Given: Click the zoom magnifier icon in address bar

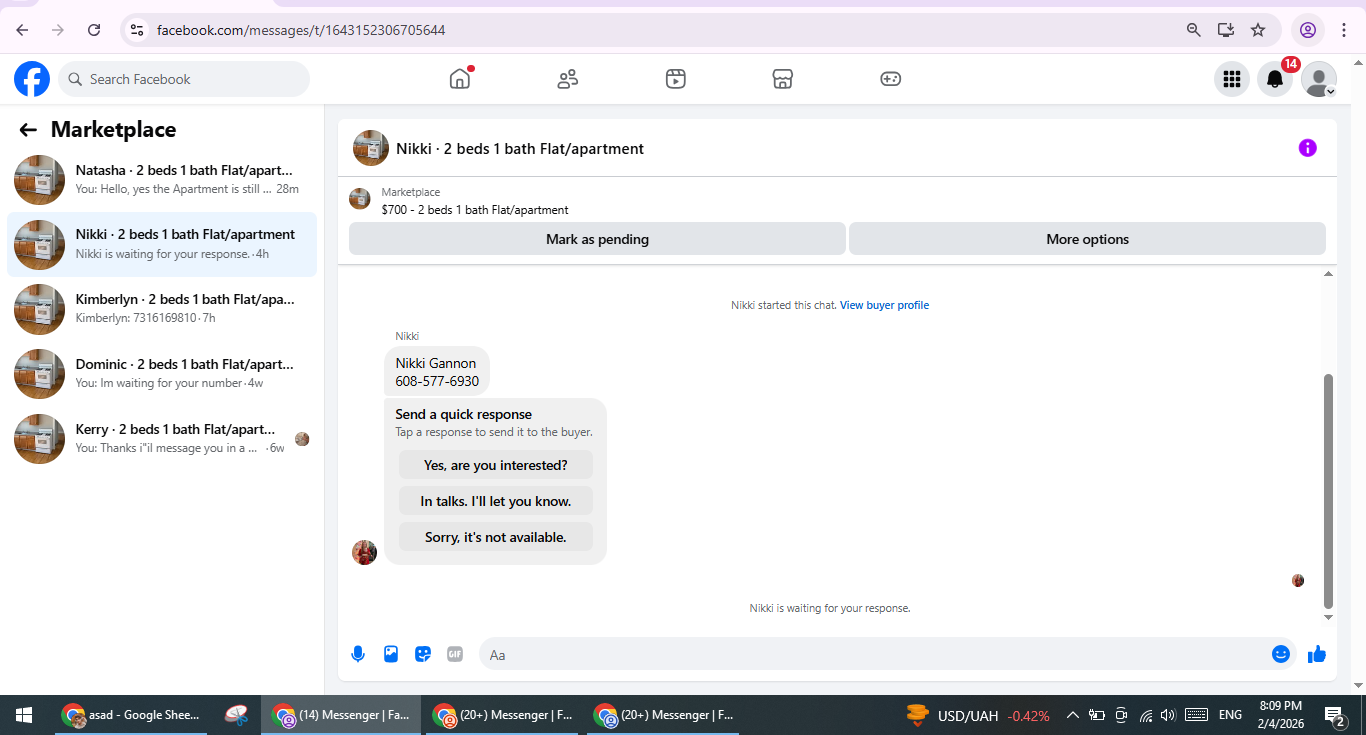Looking at the screenshot, I should click(x=1193, y=30).
